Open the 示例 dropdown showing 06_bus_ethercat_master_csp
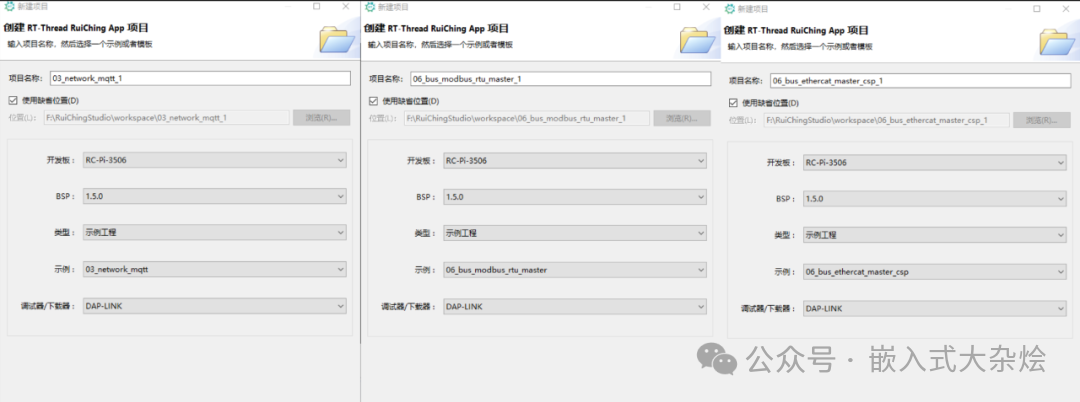The image size is (1080, 402). click(x=935, y=271)
